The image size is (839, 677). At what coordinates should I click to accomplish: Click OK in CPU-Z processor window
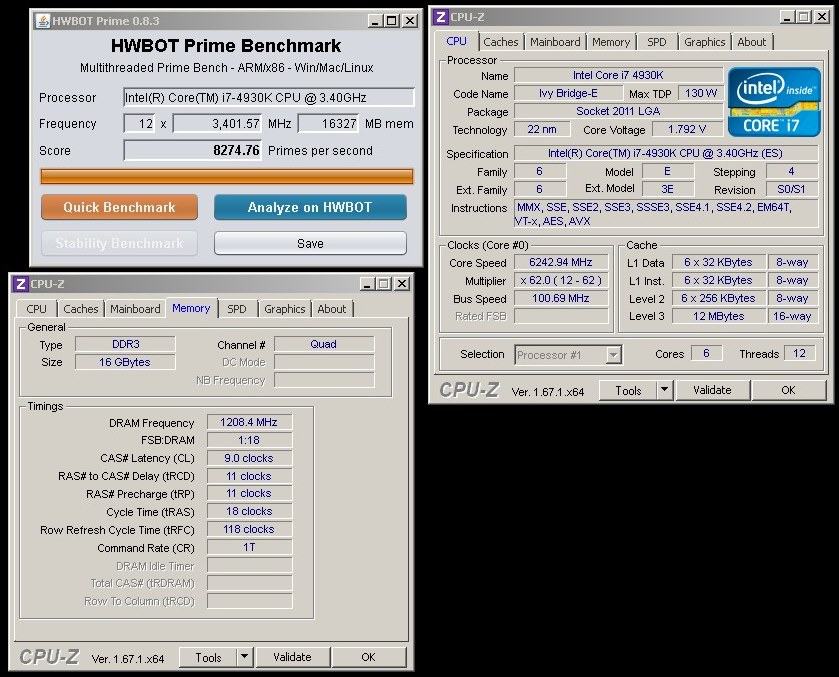point(788,390)
